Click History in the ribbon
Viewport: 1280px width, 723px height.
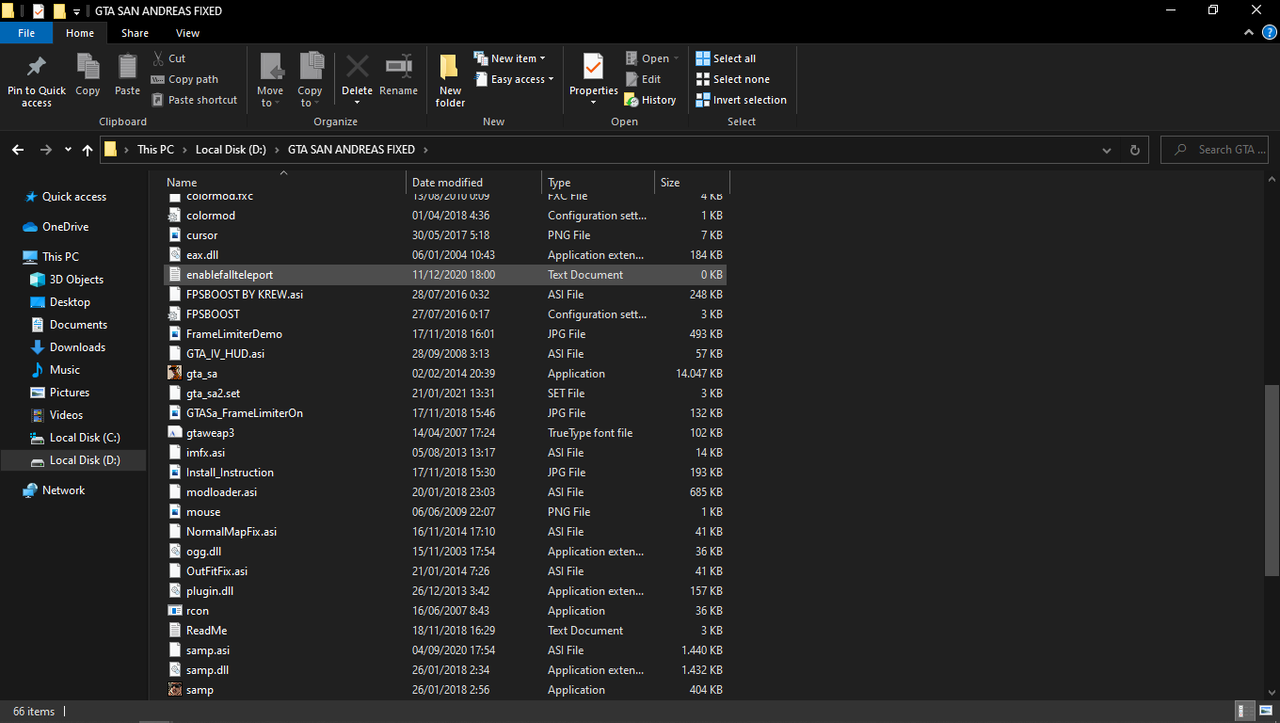coord(651,100)
